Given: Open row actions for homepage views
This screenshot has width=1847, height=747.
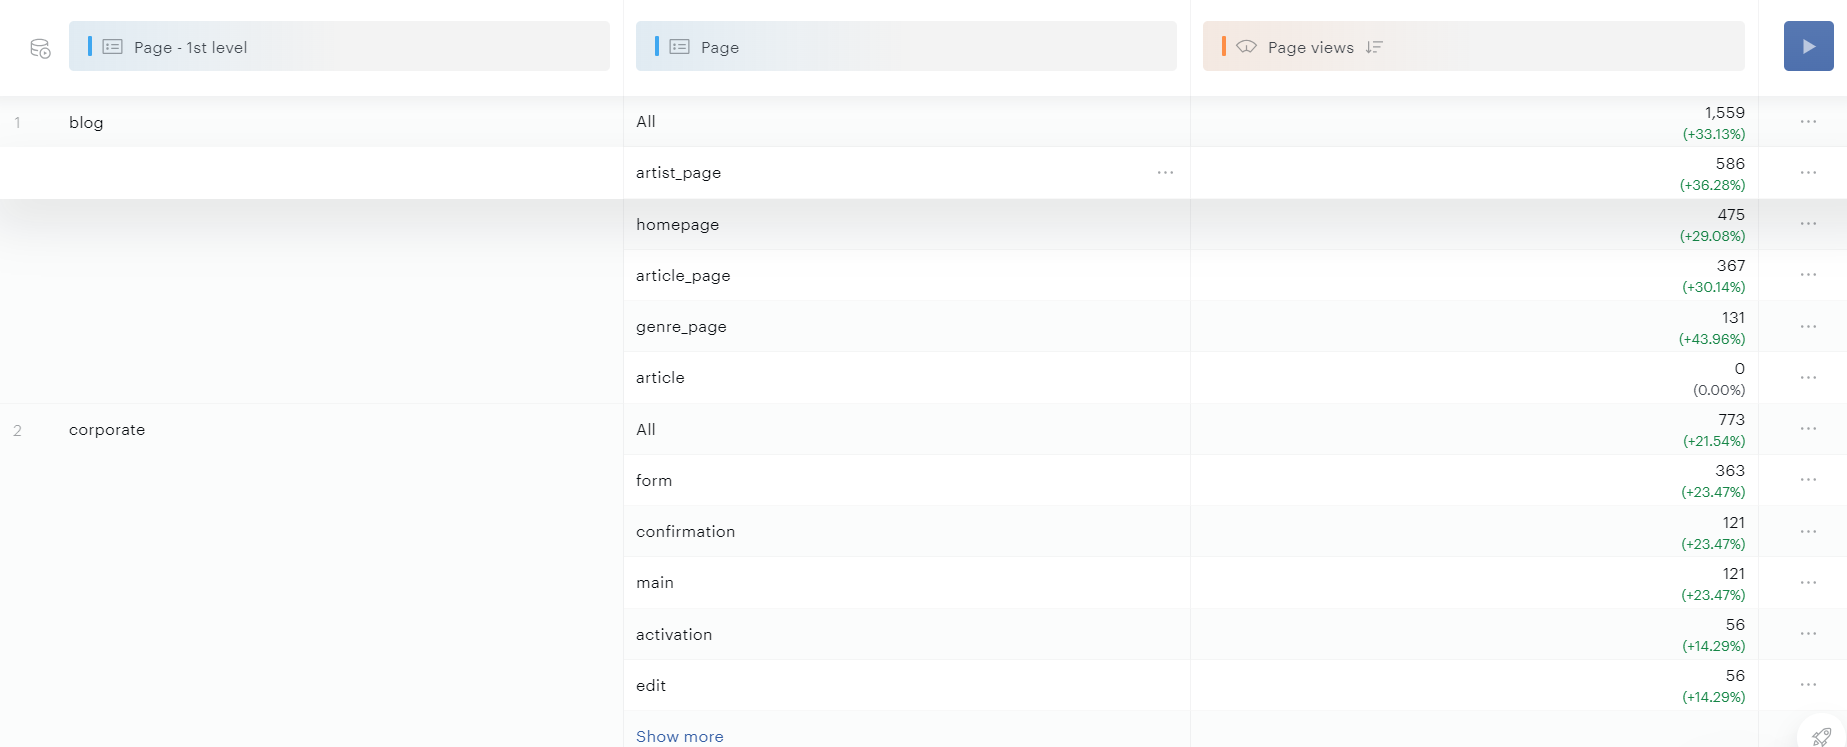Looking at the screenshot, I should point(1808,224).
